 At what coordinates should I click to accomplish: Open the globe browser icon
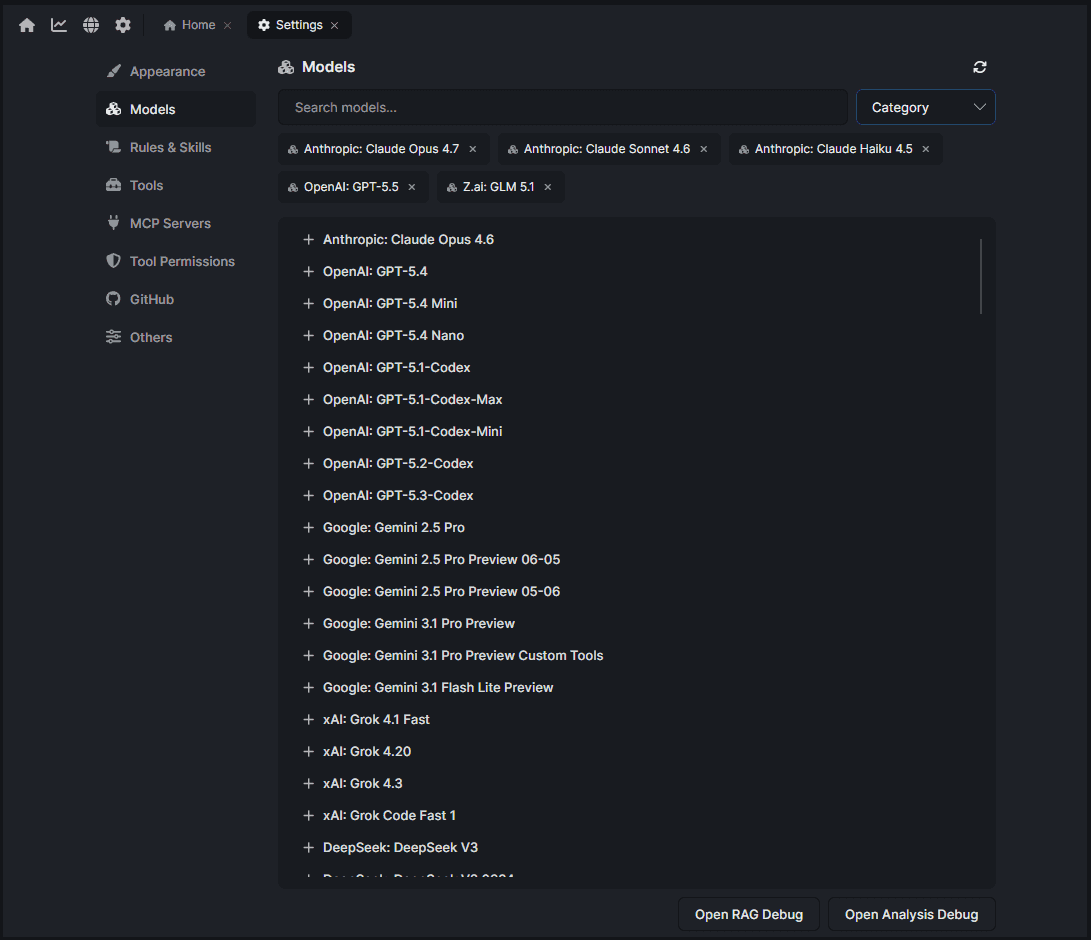click(91, 25)
